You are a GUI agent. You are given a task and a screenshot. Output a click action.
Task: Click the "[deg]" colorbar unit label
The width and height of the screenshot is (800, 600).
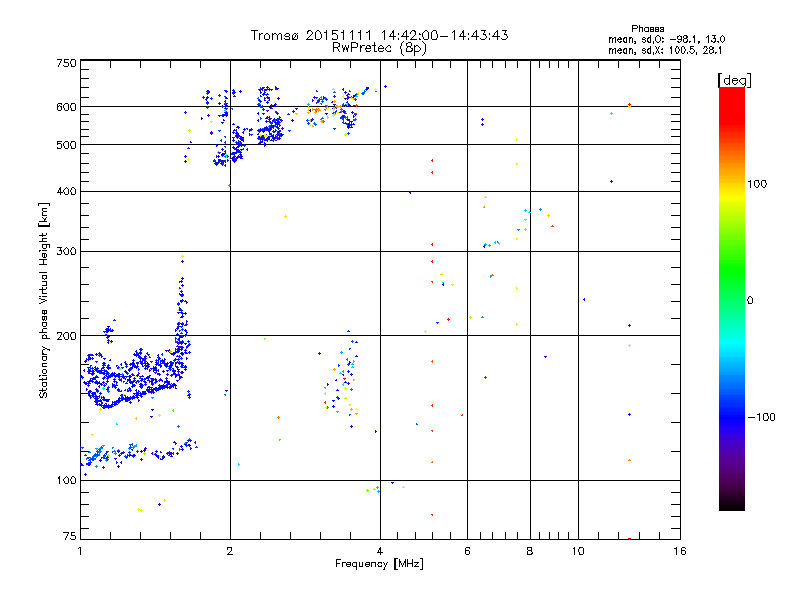pyautogui.click(x=734, y=80)
